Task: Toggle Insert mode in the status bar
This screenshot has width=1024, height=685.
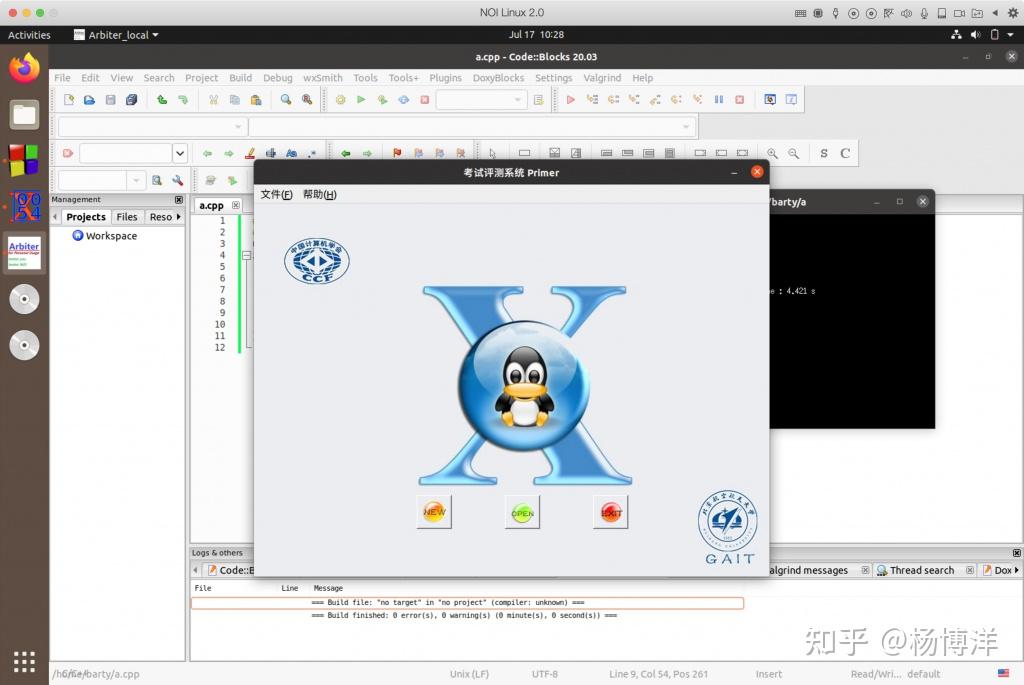Action: (768, 673)
